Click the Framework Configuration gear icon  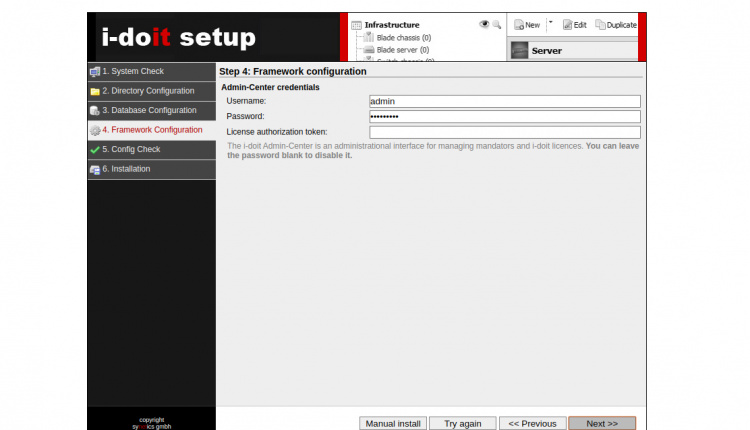pyautogui.click(x=95, y=130)
